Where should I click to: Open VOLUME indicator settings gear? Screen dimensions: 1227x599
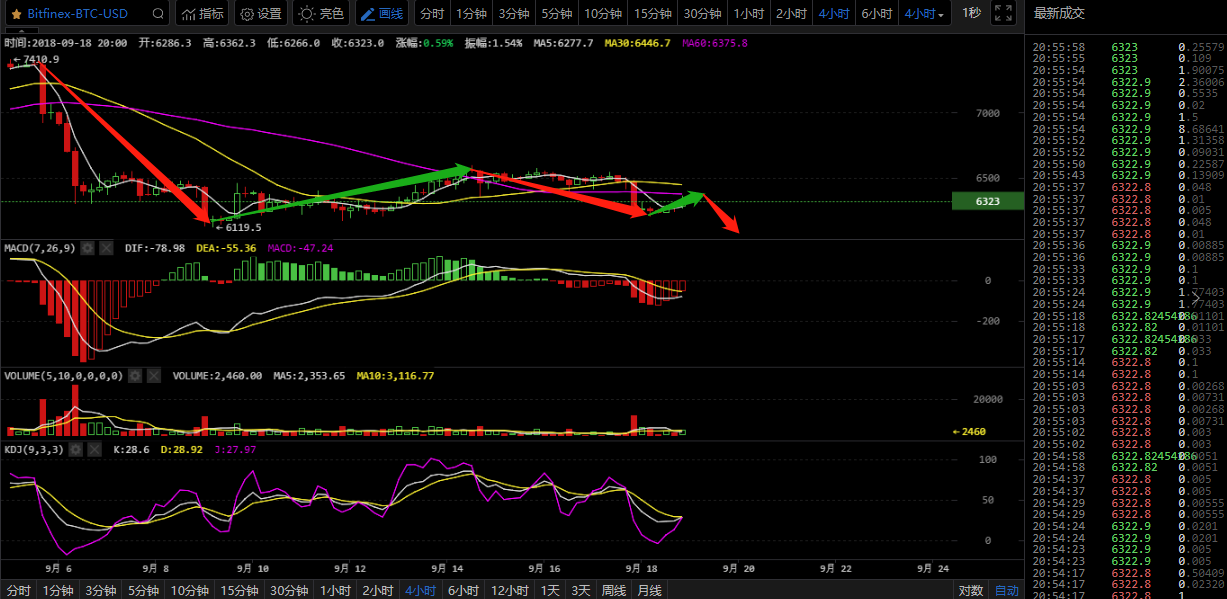(x=135, y=376)
